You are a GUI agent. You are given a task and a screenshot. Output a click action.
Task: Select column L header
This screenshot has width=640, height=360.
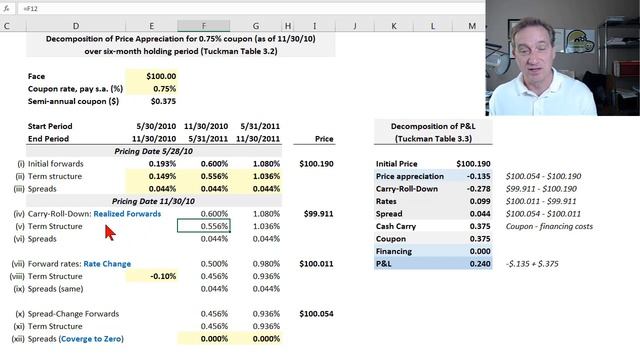click(433, 26)
